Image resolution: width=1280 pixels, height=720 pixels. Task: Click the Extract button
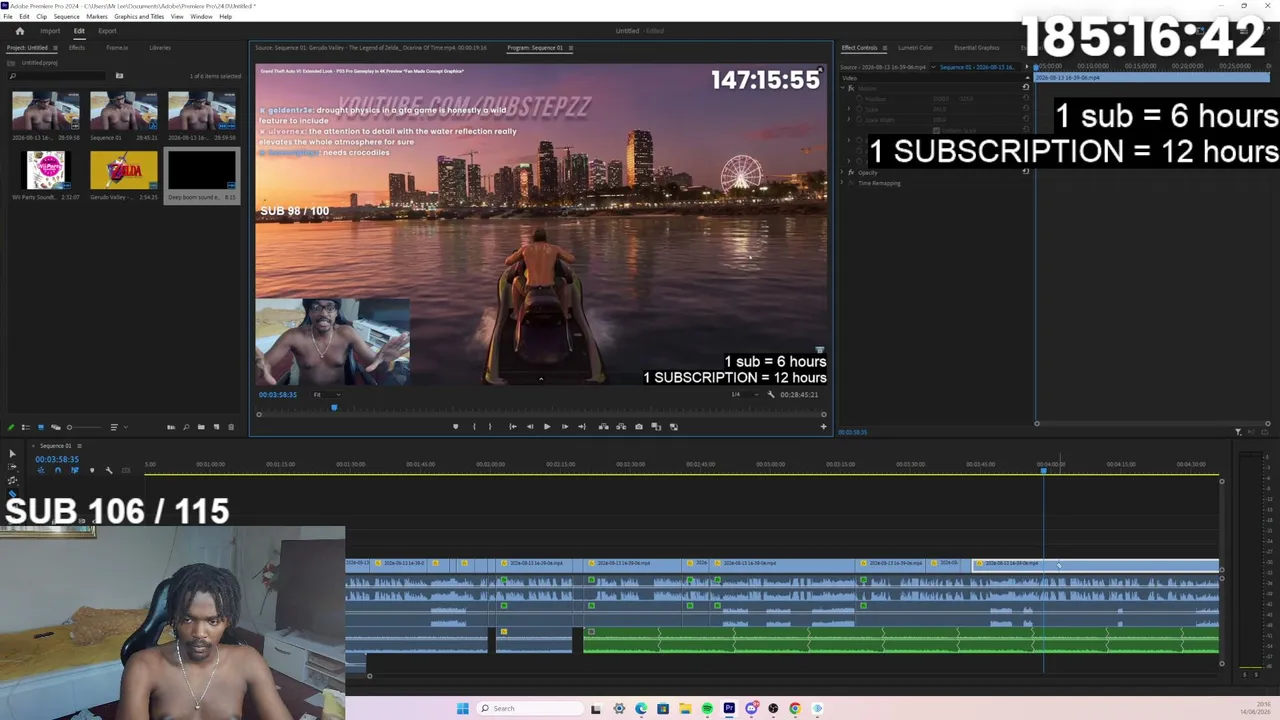pos(621,427)
